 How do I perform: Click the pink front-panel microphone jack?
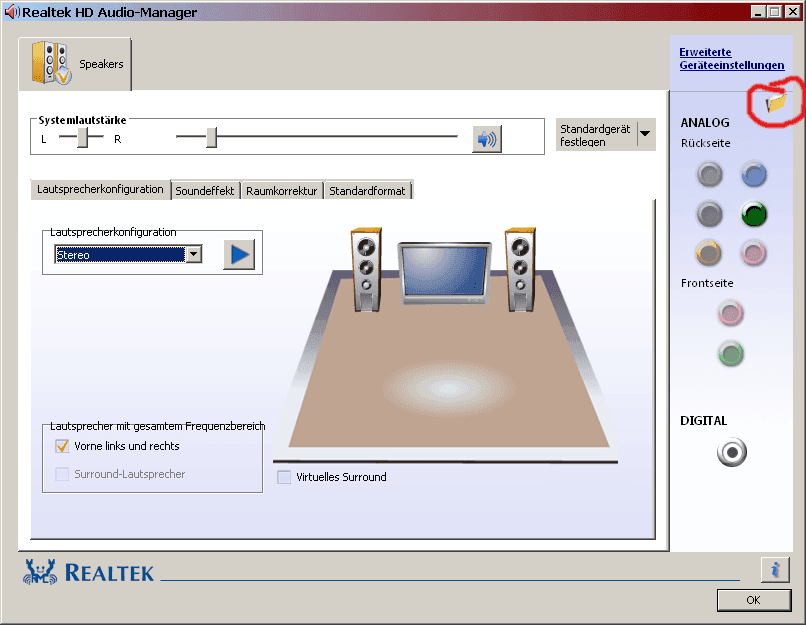tap(730, 314)
